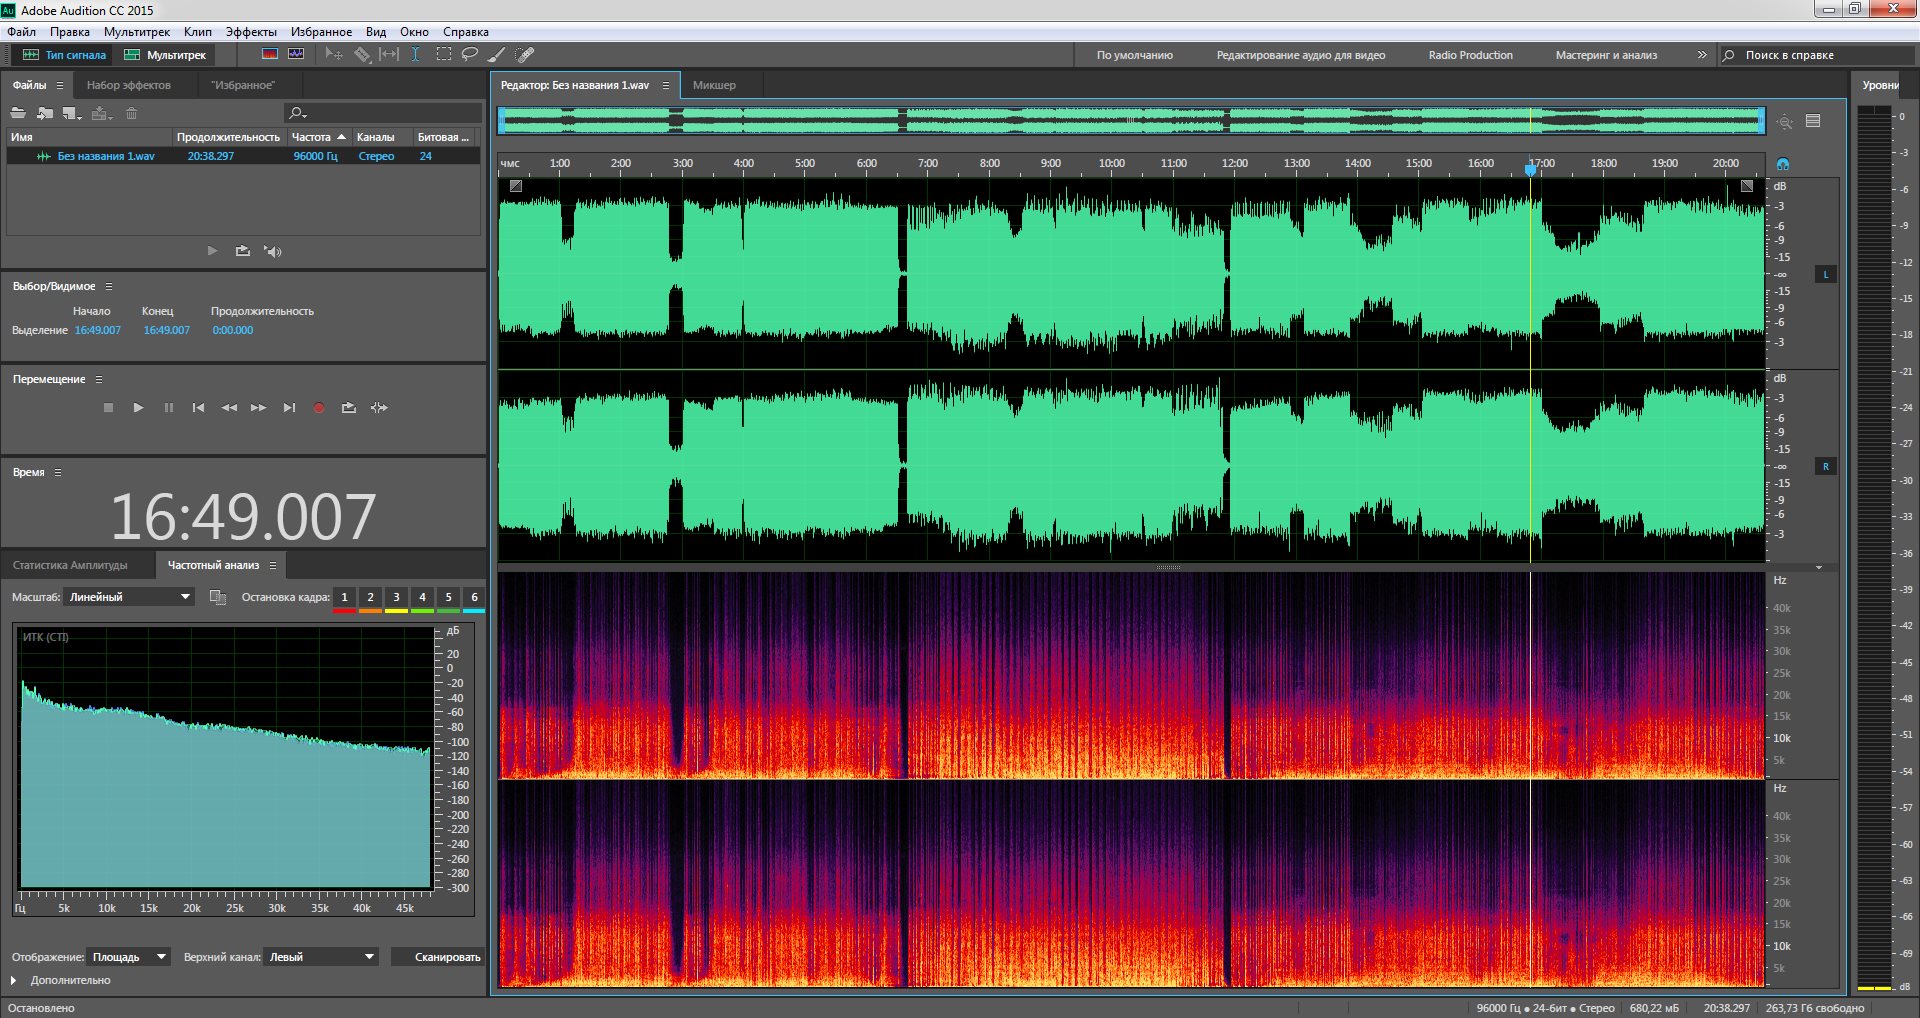Click the red Record button

[319, 408]
